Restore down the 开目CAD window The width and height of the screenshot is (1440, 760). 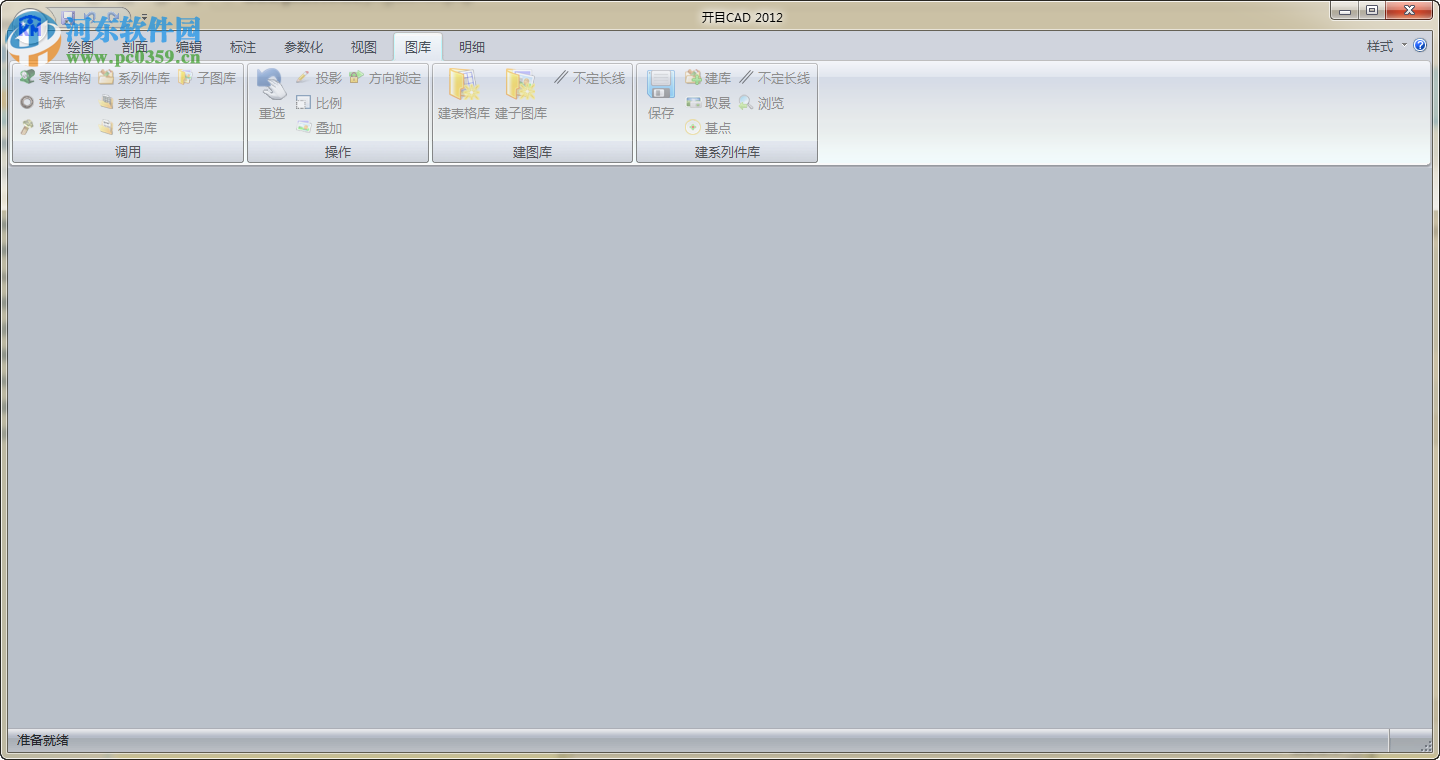tap(1371, 11)
